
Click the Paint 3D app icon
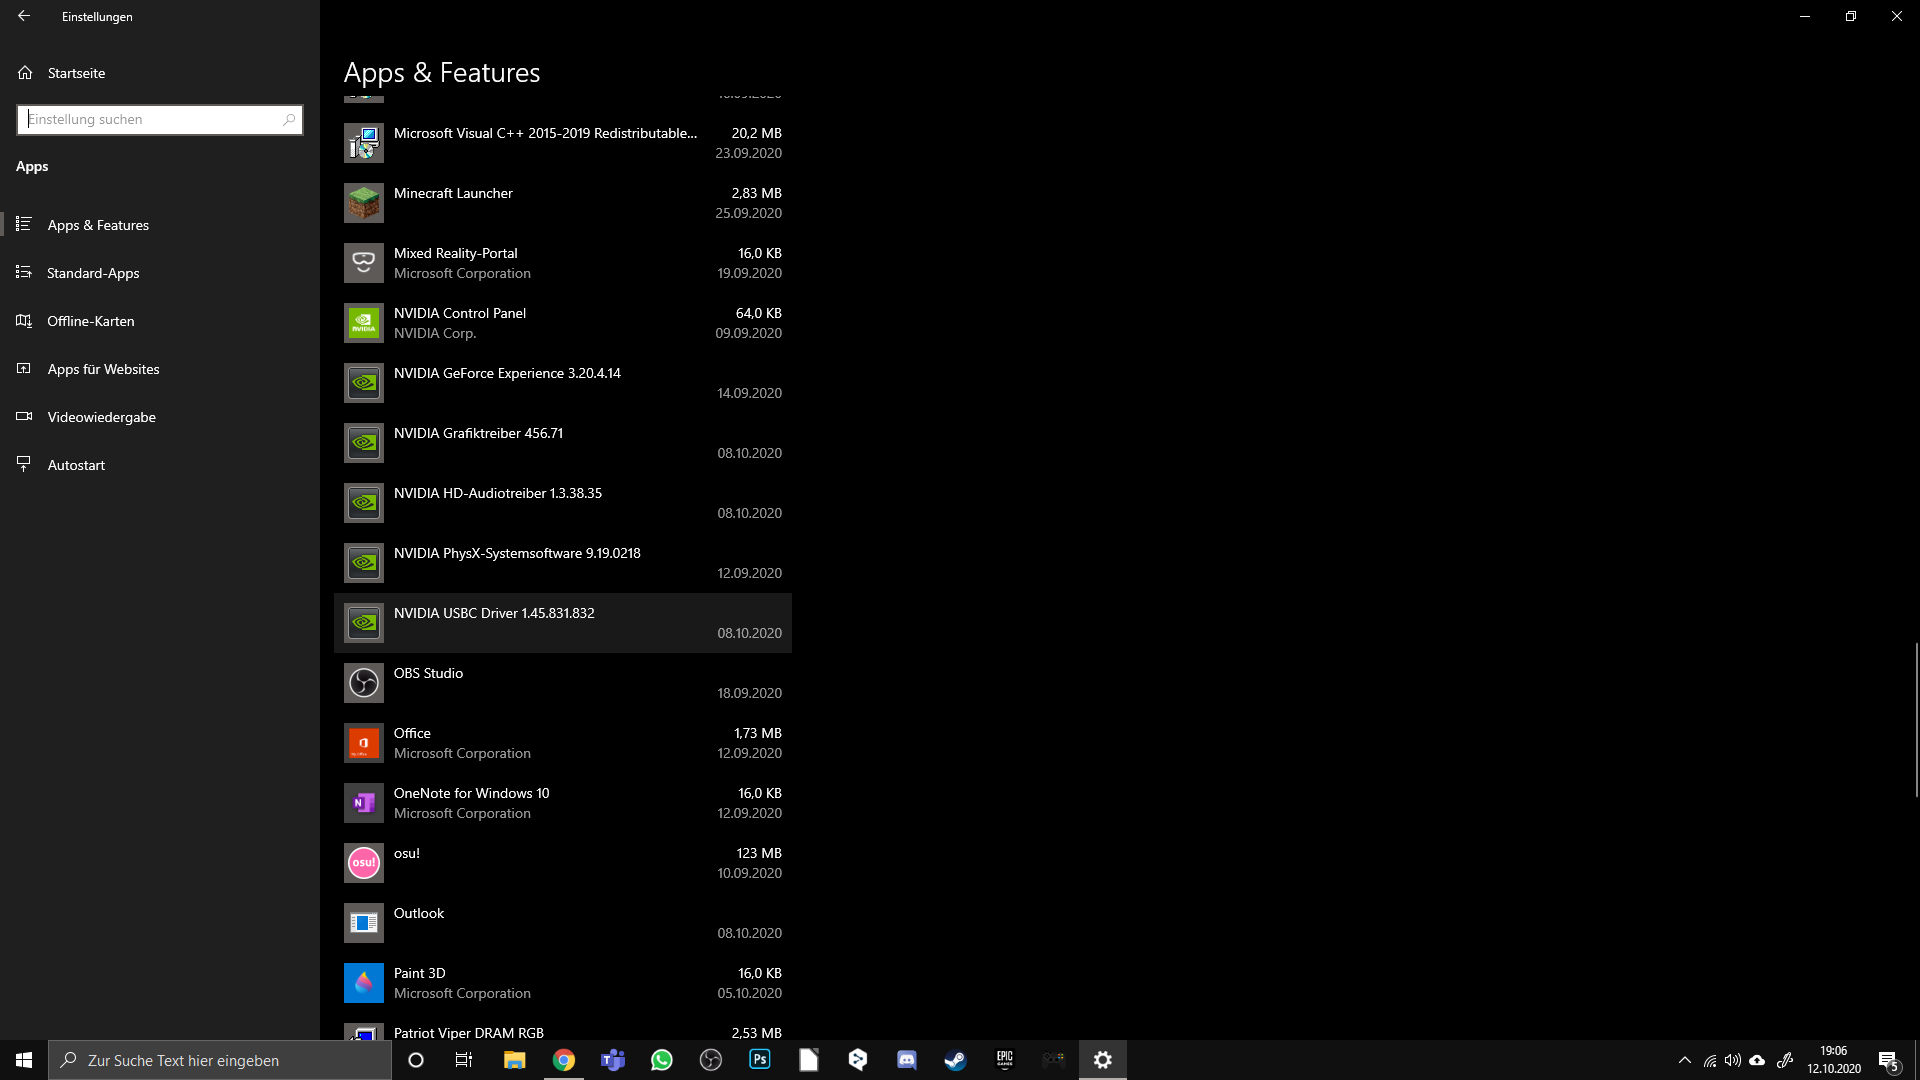pos(363,983)
